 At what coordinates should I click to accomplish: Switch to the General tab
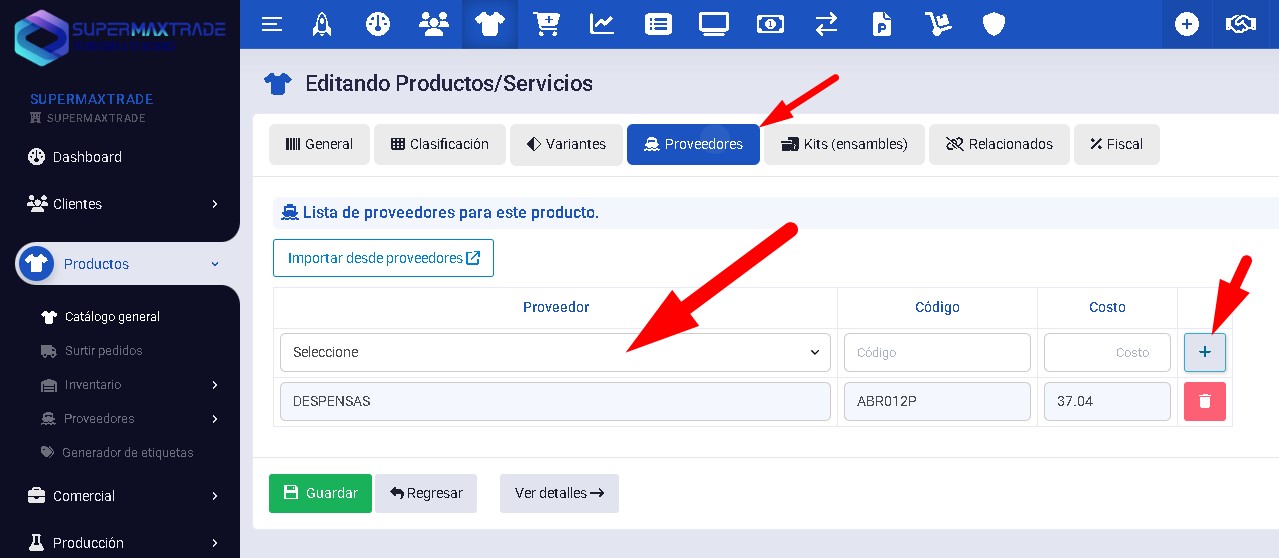tap(319, 144)
